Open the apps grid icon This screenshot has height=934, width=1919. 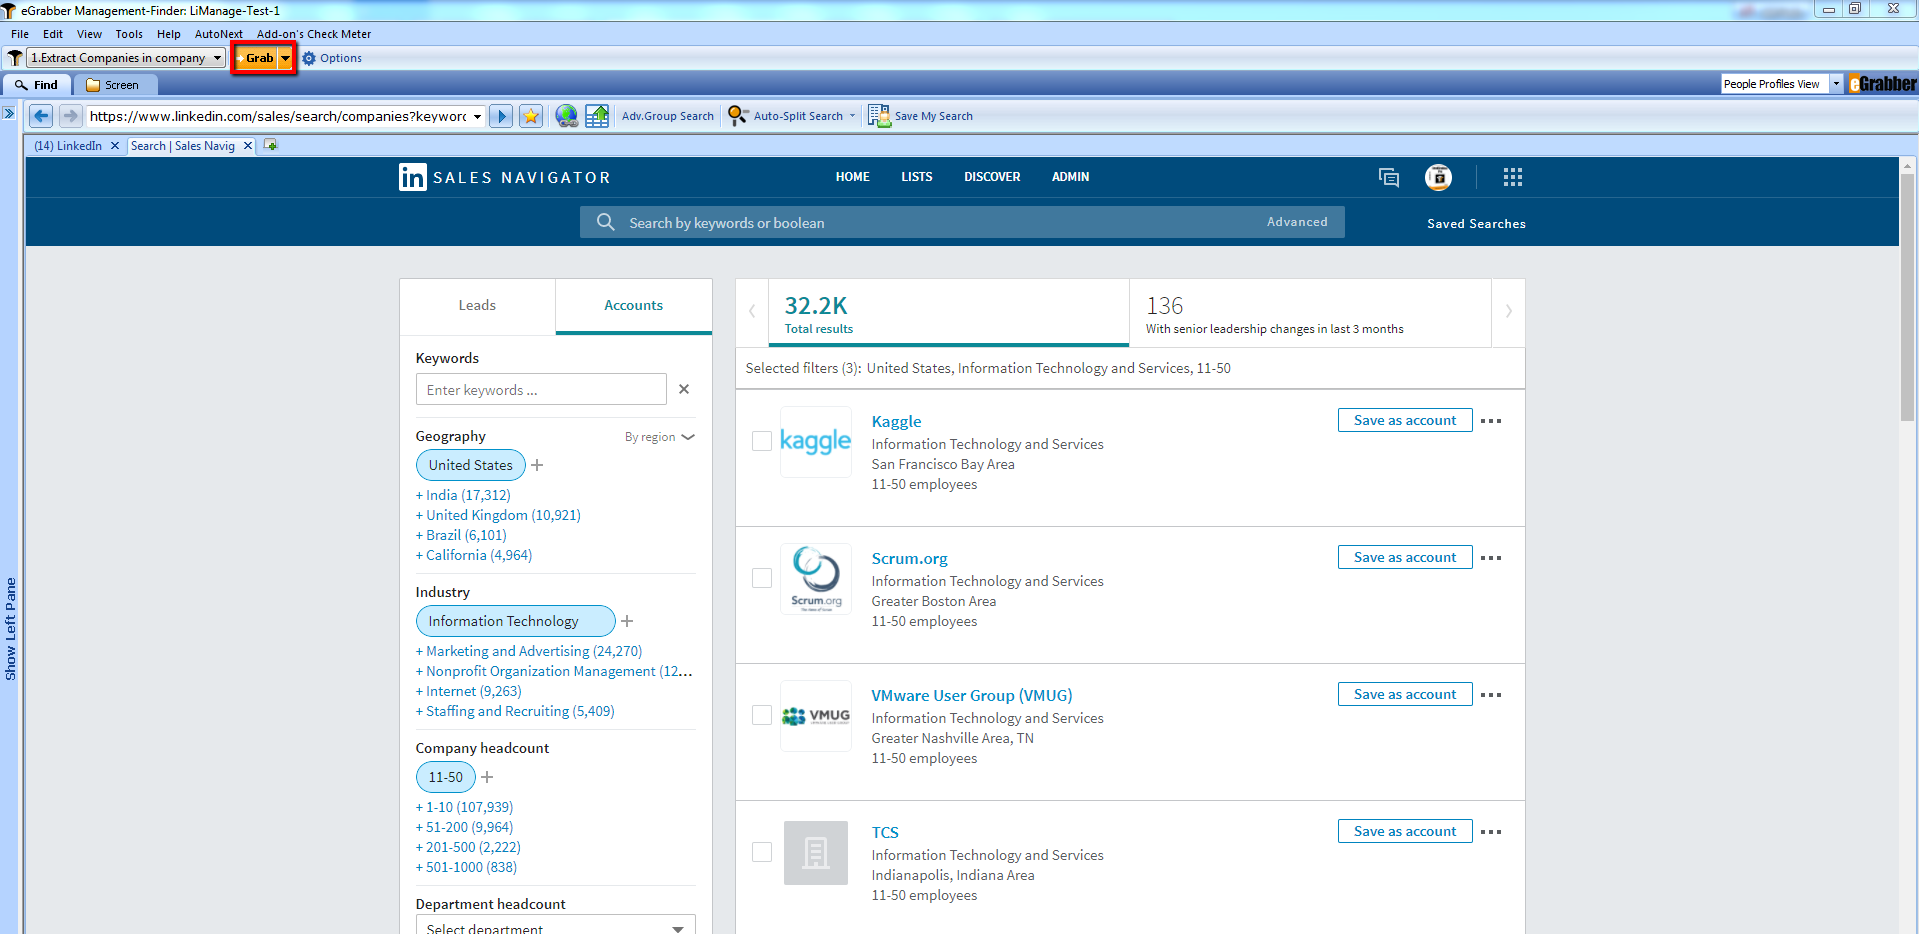tap(1513, 177)
